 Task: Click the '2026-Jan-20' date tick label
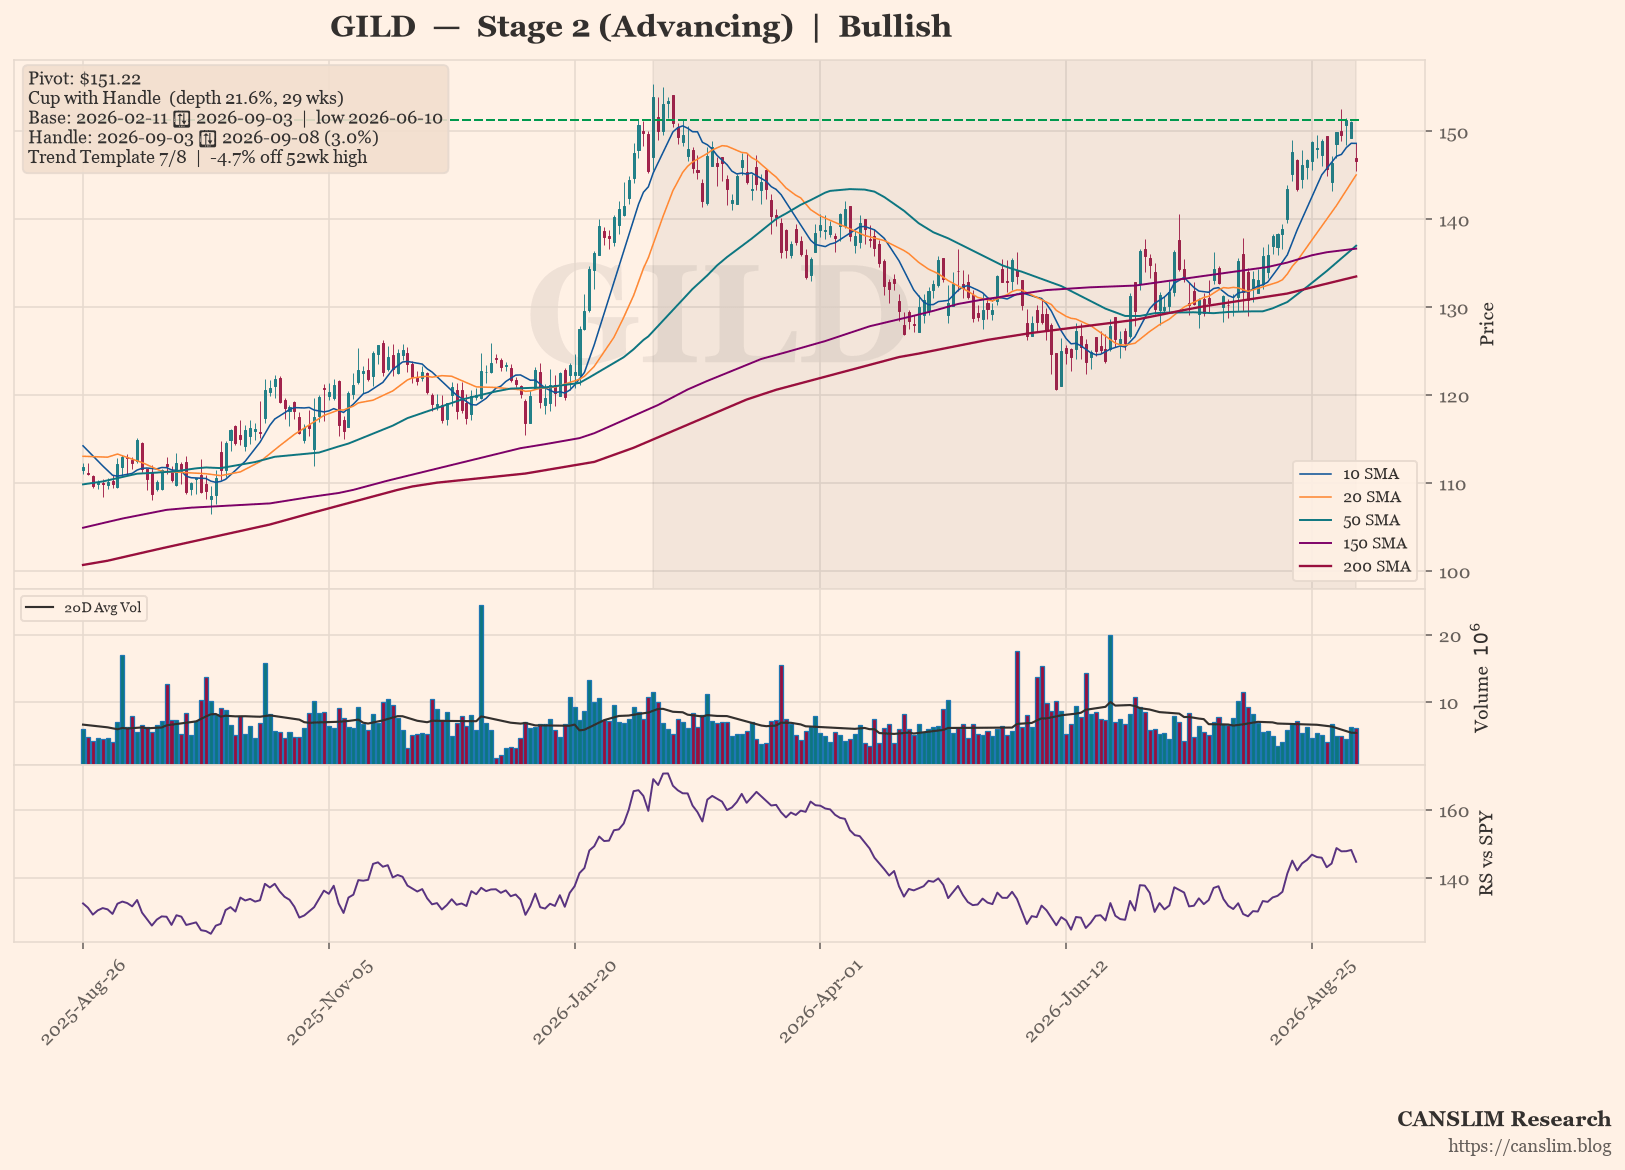click(x=575, y=1004)
